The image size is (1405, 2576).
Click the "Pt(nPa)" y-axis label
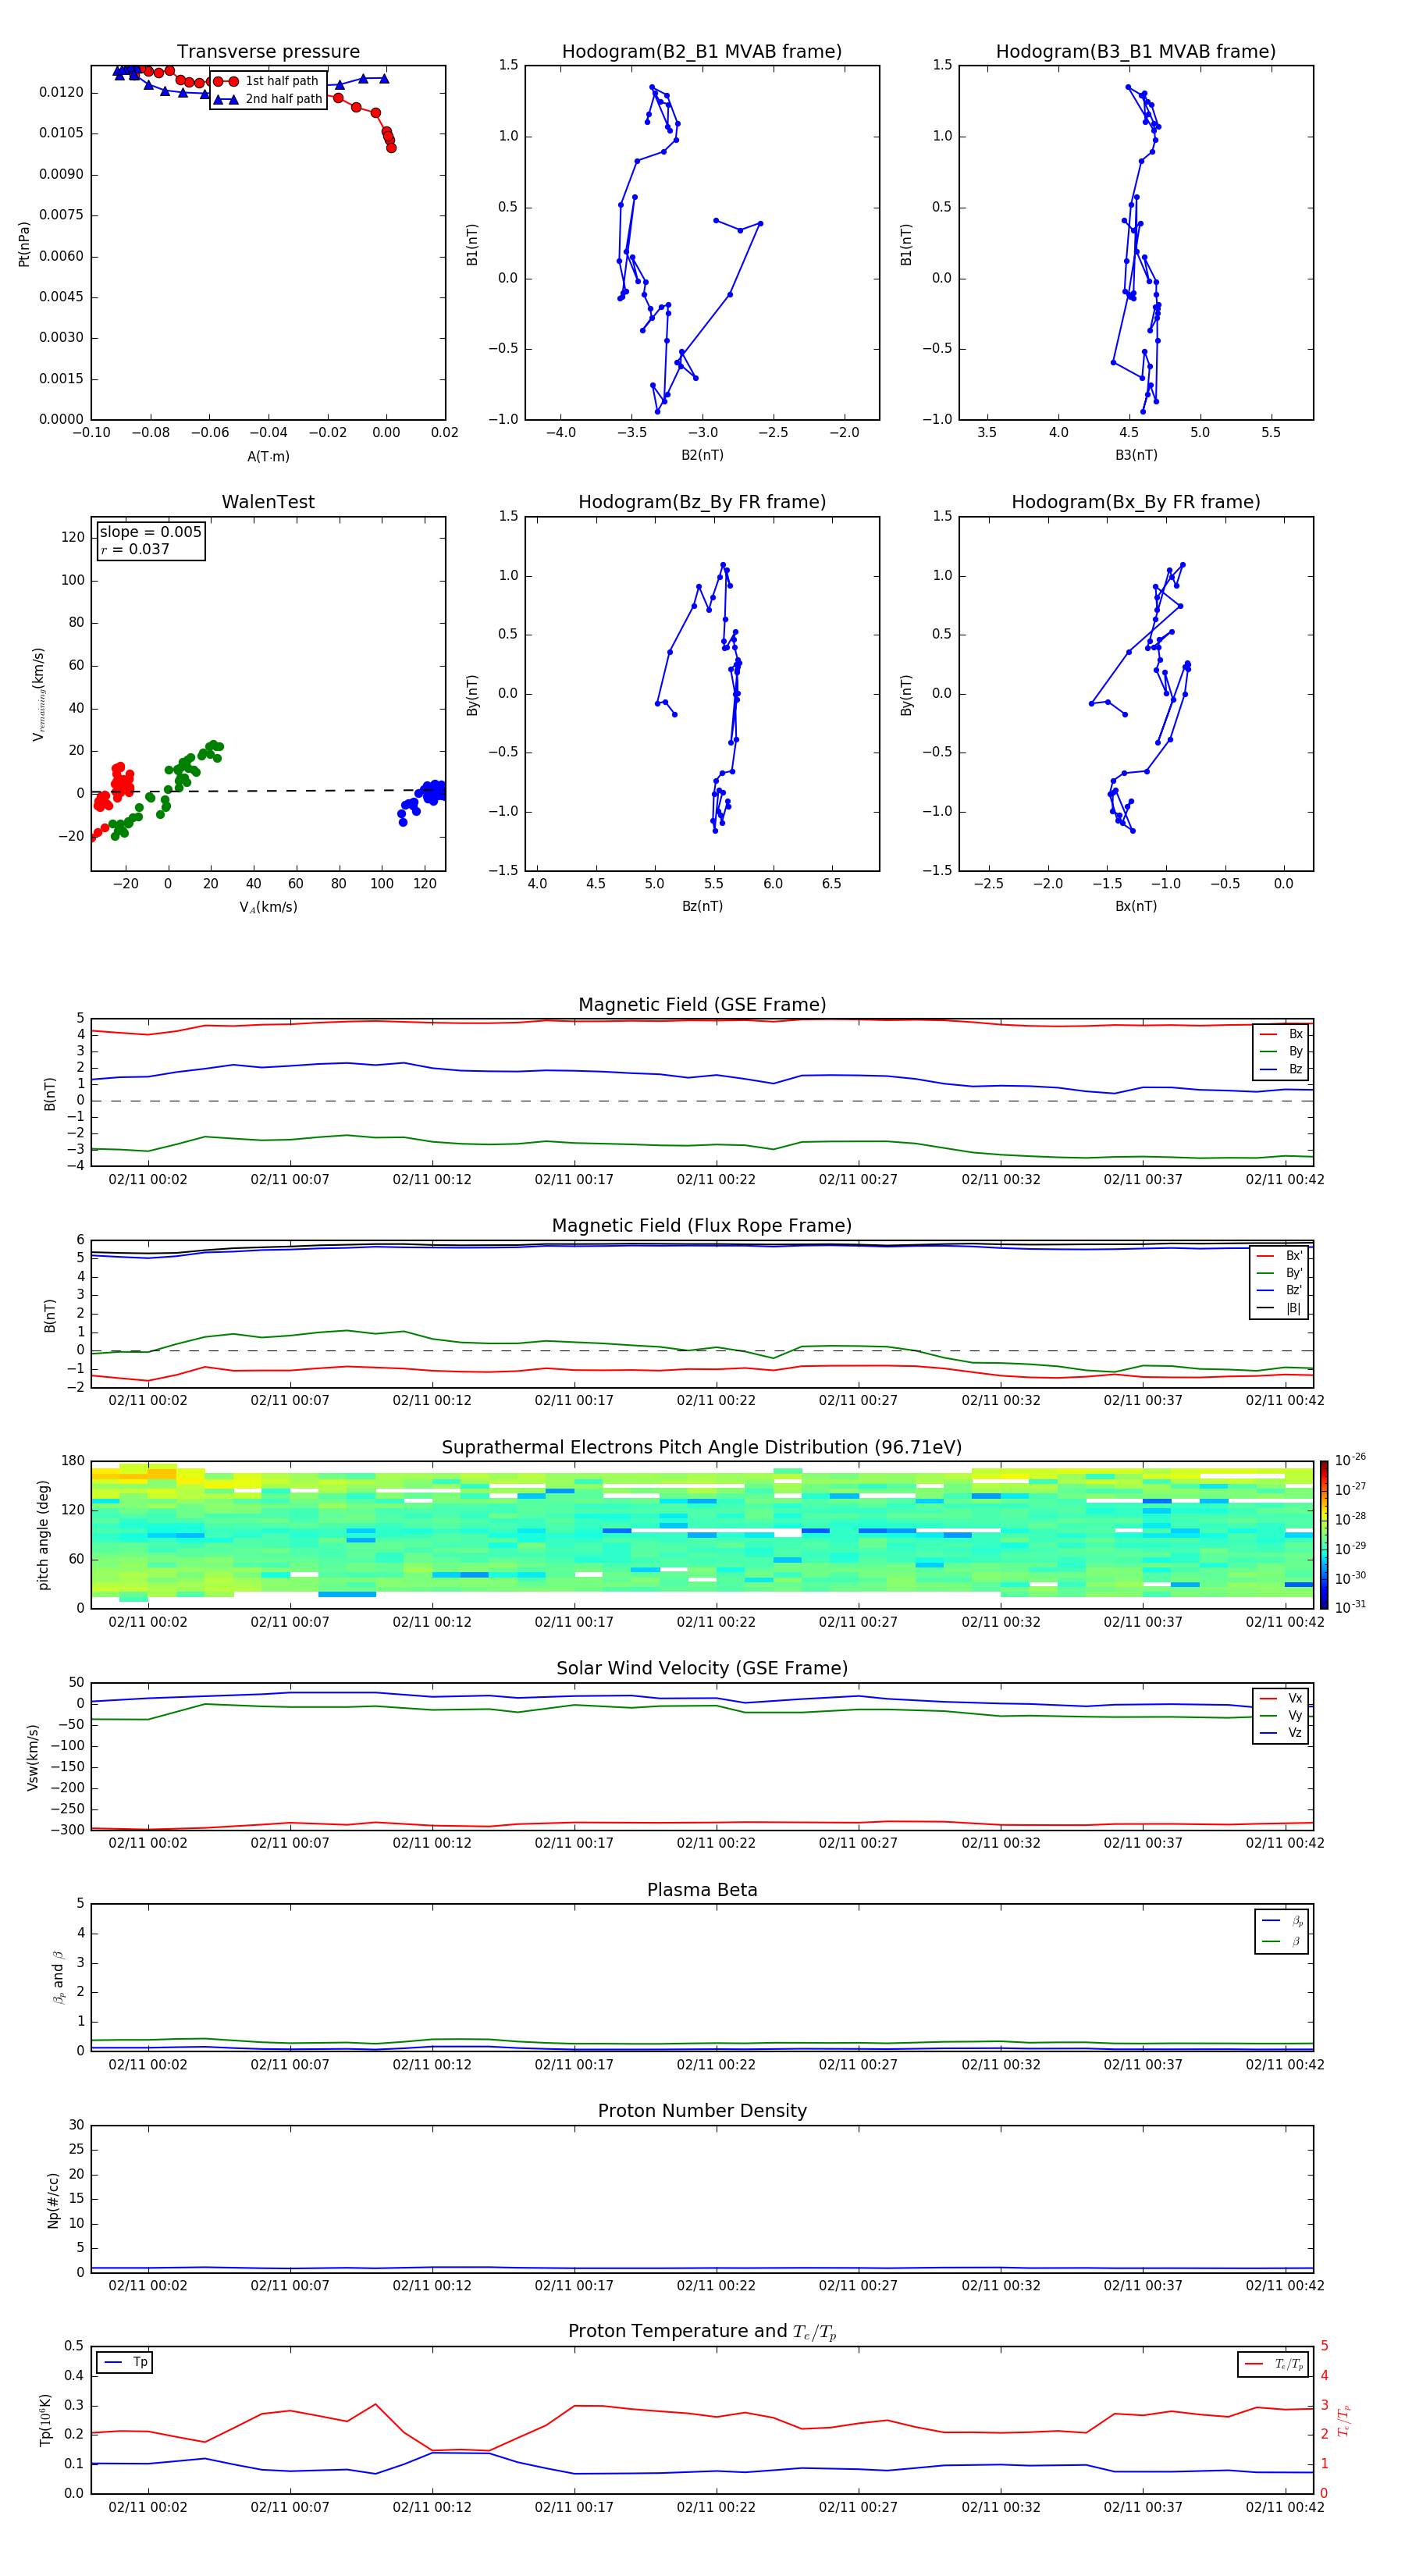click(24, 243)
